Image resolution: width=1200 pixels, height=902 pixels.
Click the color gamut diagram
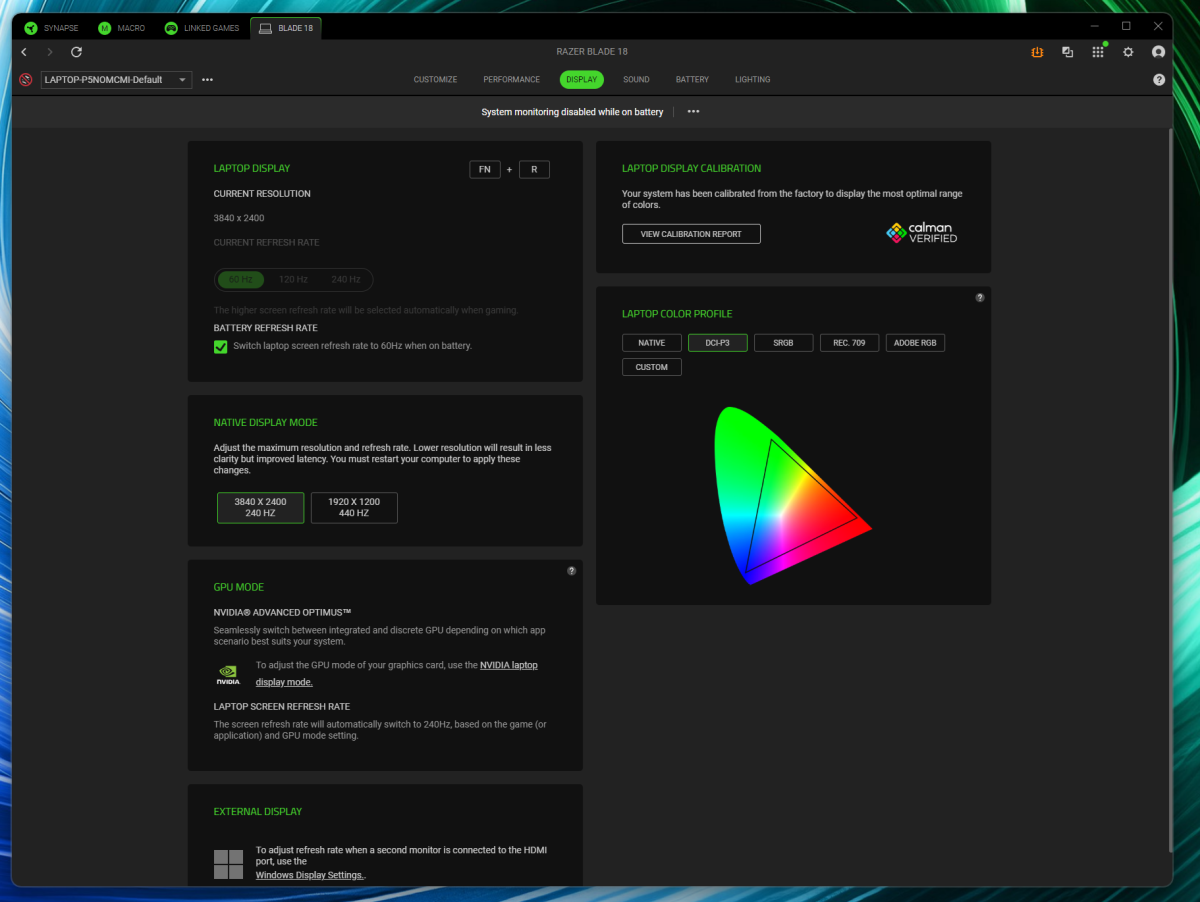(x=792, y=495)
